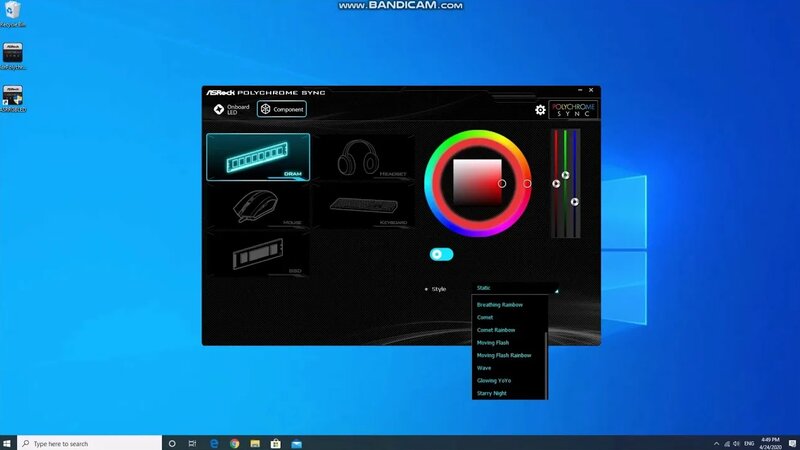Switch to the Component tab
Image resolution: width=800 pixels, height=450 pixels.
pos(282,109)
